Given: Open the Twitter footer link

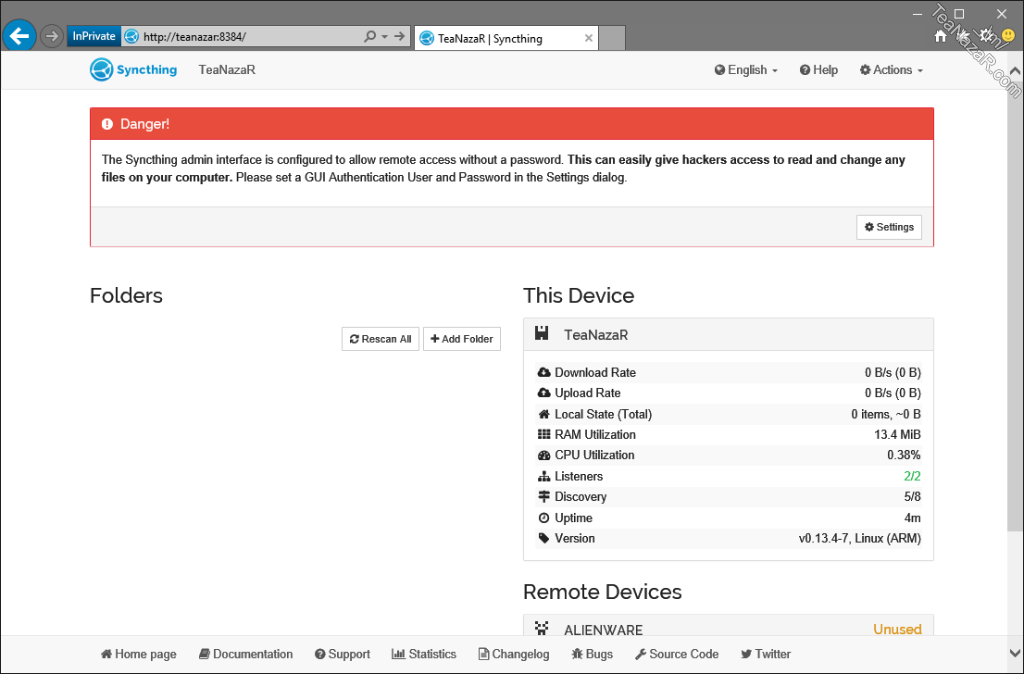Looking at the screenshot, I should coord(765,654).
